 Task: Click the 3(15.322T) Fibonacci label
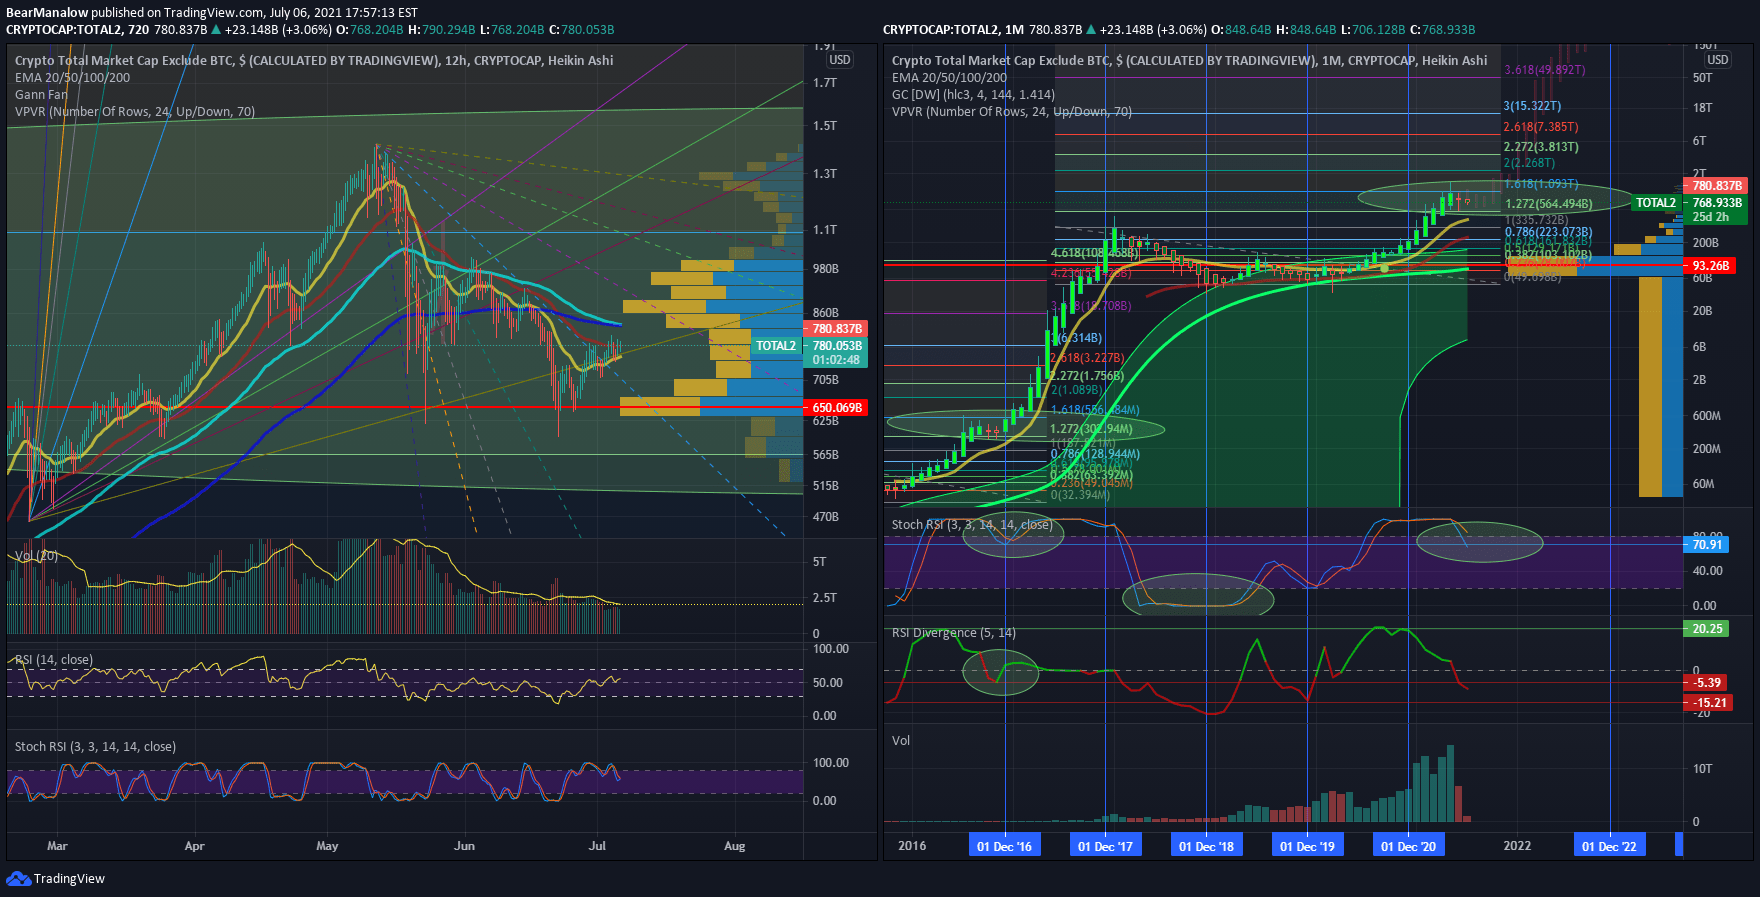click(1532, 106)
